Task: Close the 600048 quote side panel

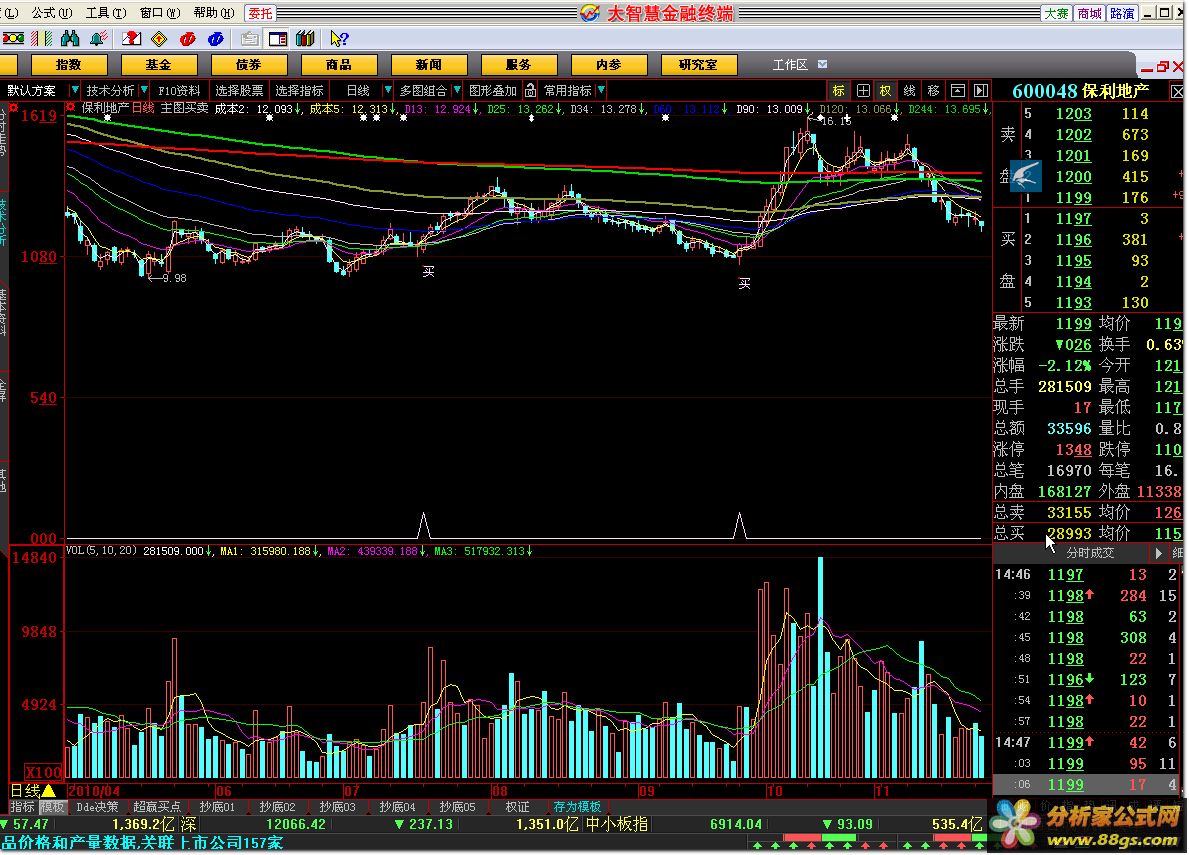Action: [1177, 92]
